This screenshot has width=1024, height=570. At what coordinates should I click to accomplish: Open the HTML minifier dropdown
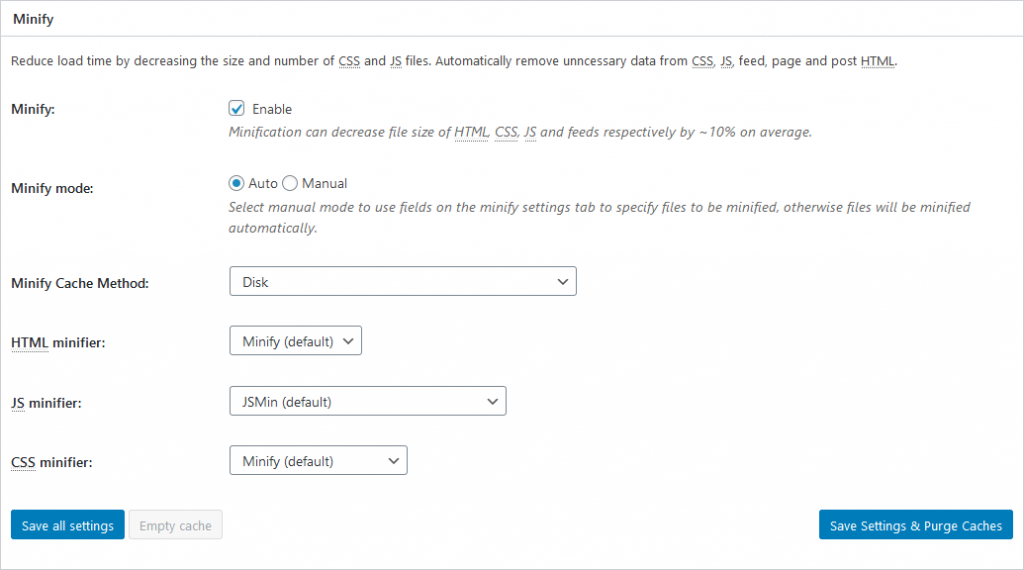(x=295, y=341)
